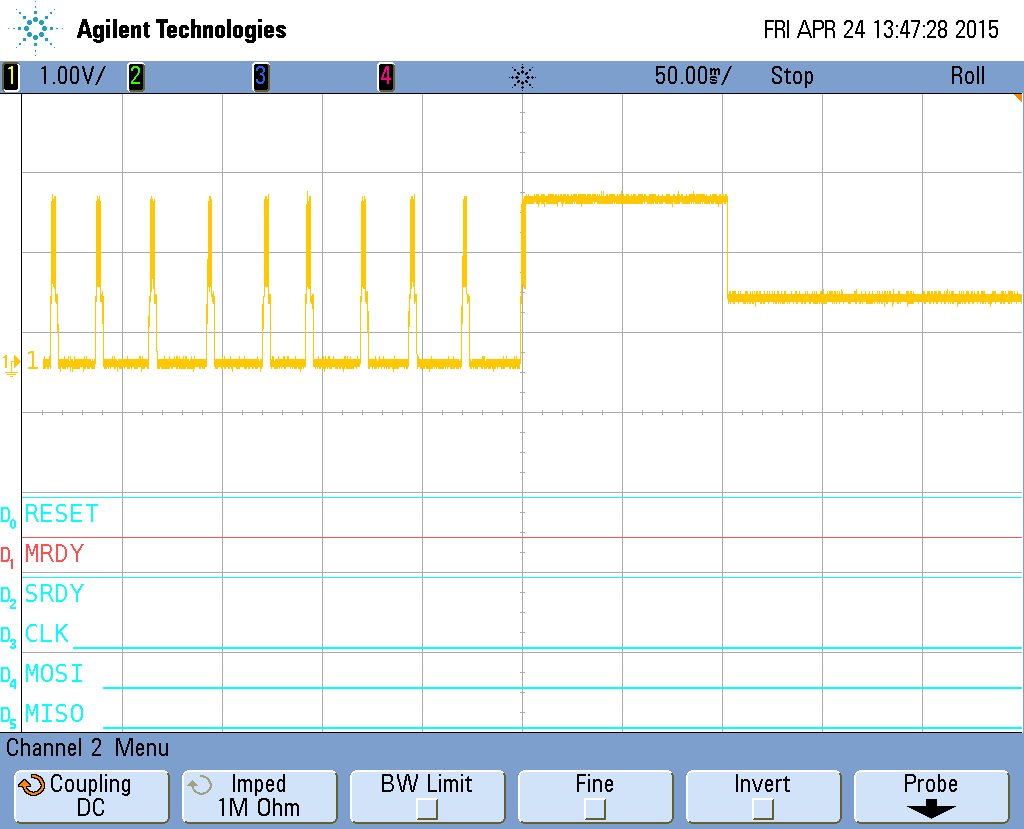Select the D5 MISO digital channel label
Image resolution: width=1024 pixels, height=829 pixels.
[x=54, y=713]
